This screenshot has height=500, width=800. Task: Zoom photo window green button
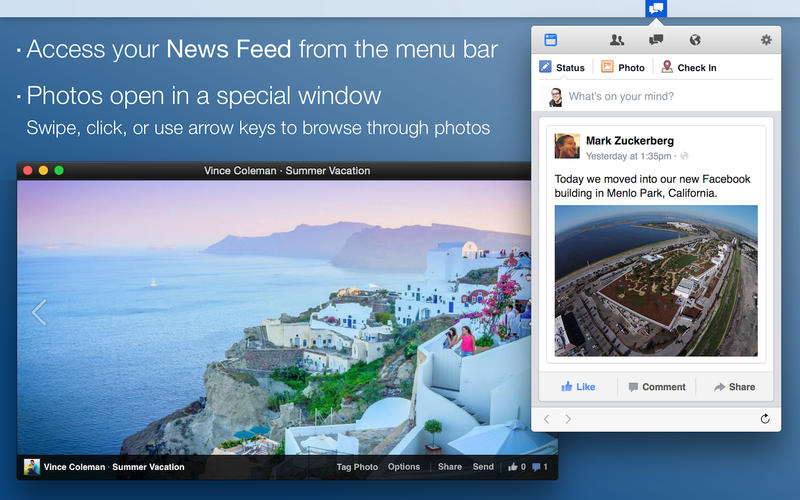point(59,170)
